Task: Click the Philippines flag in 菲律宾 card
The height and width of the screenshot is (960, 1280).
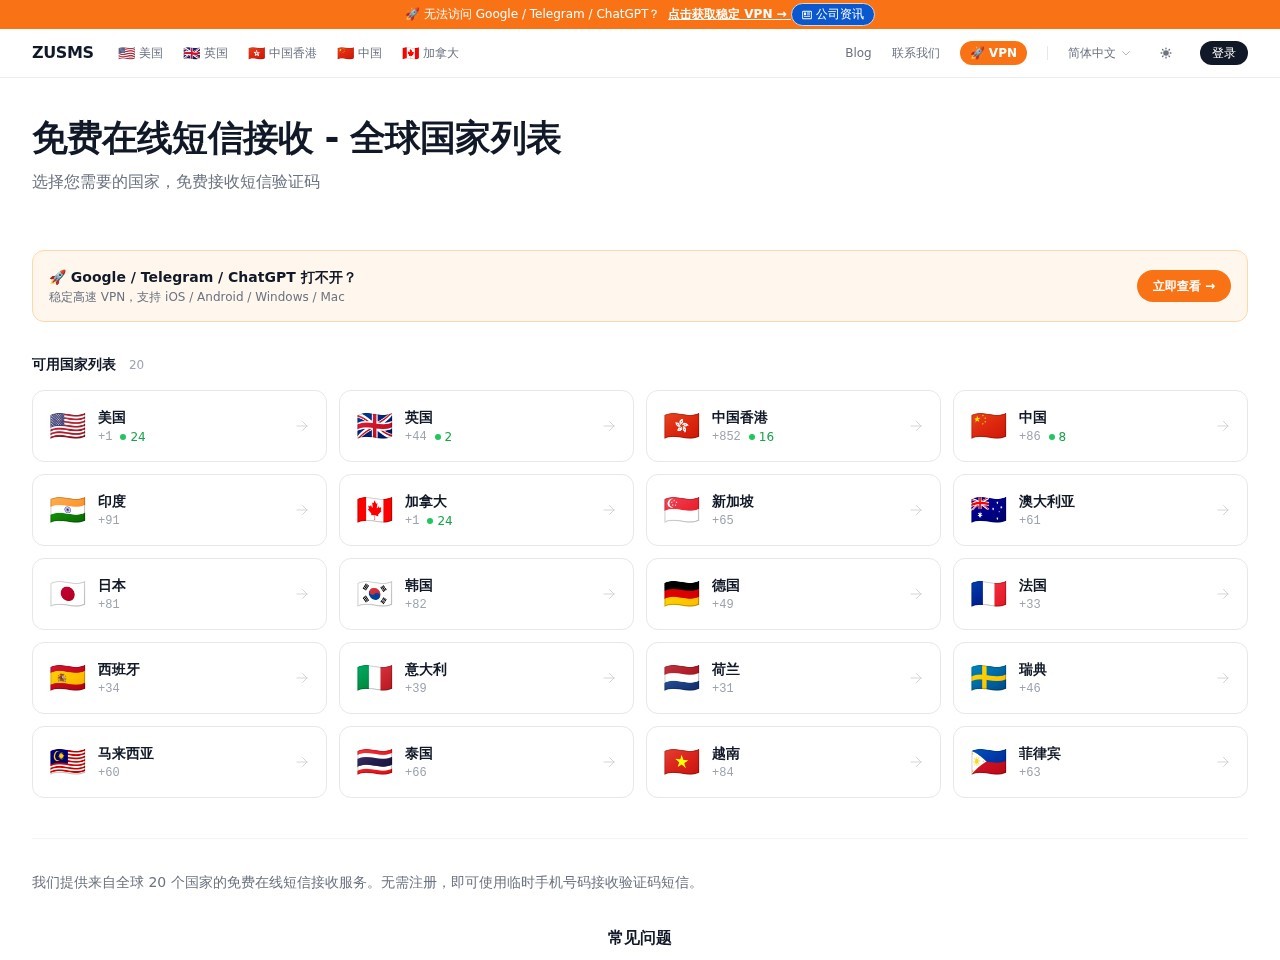Action: click(x=989, y=762)
